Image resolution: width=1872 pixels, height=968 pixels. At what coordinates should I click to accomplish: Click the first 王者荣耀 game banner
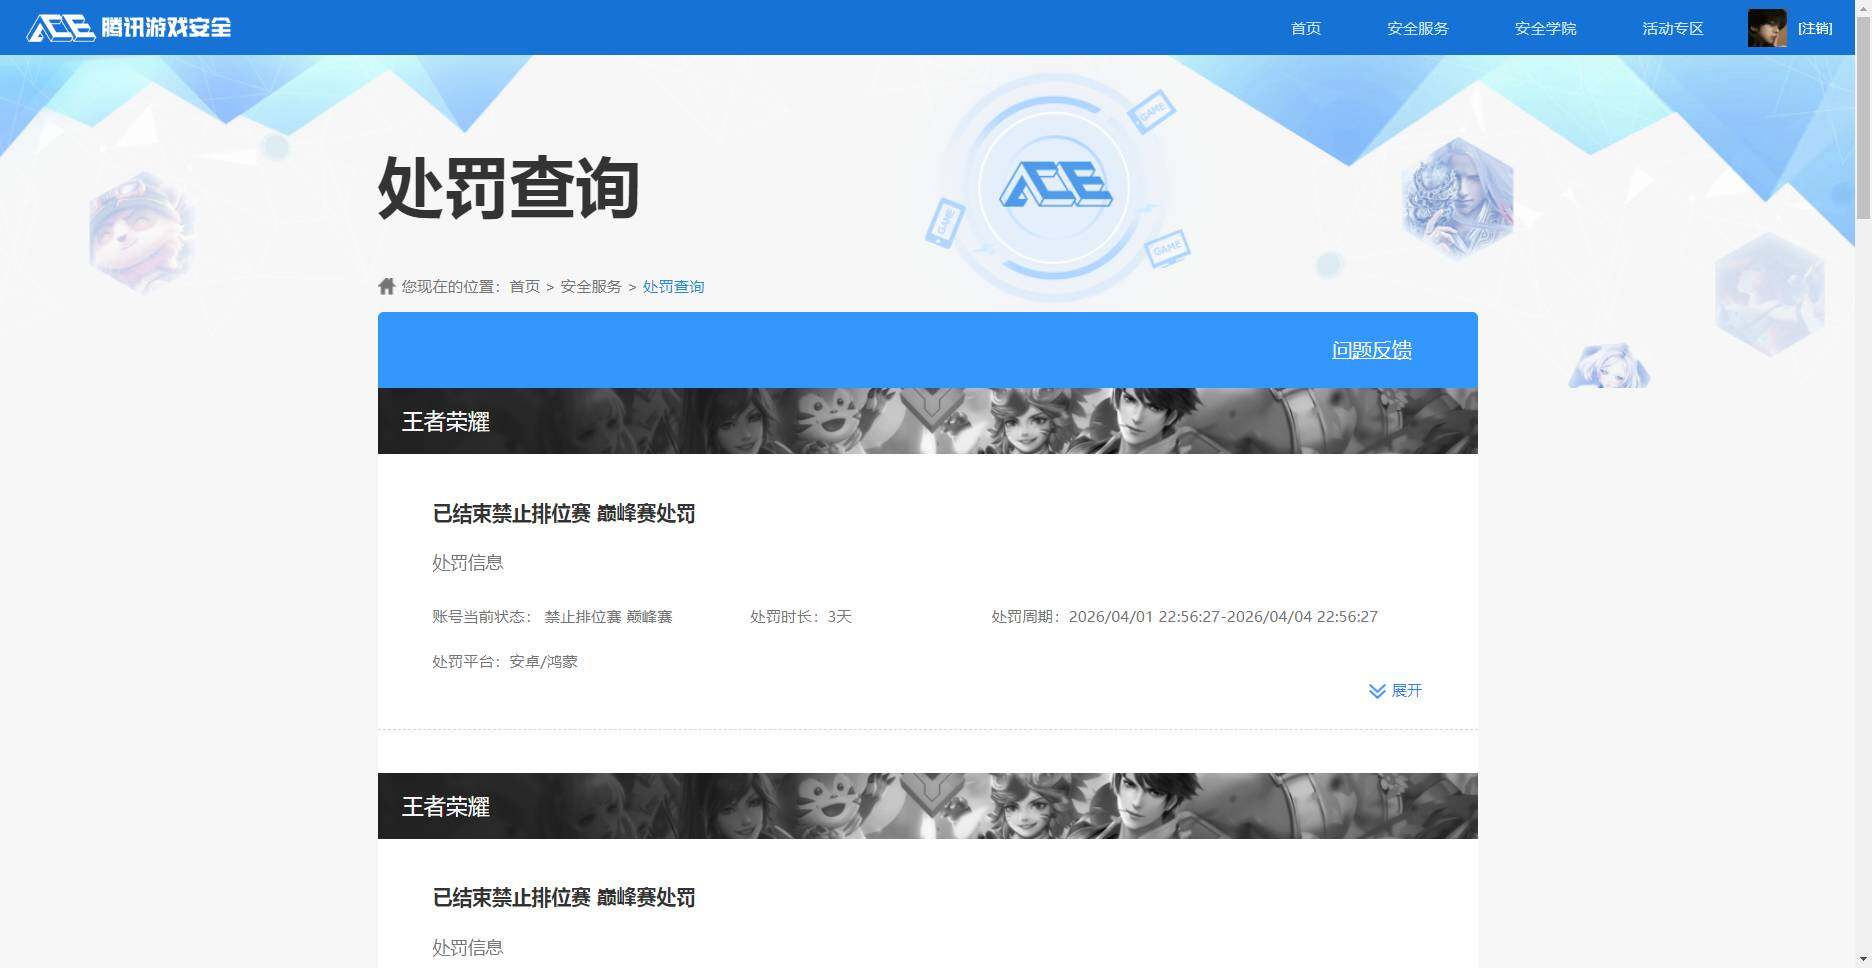(x=928, y=421)
